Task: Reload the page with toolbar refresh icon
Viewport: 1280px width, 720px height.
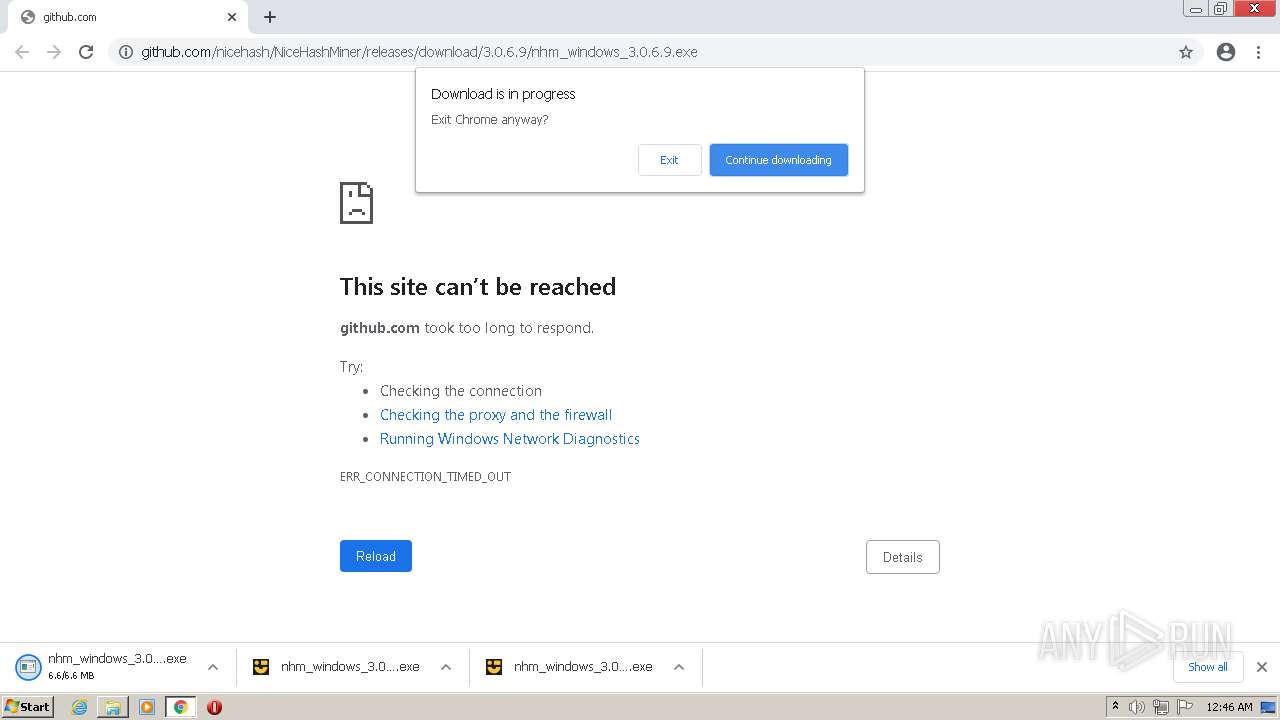Action: 86,52
